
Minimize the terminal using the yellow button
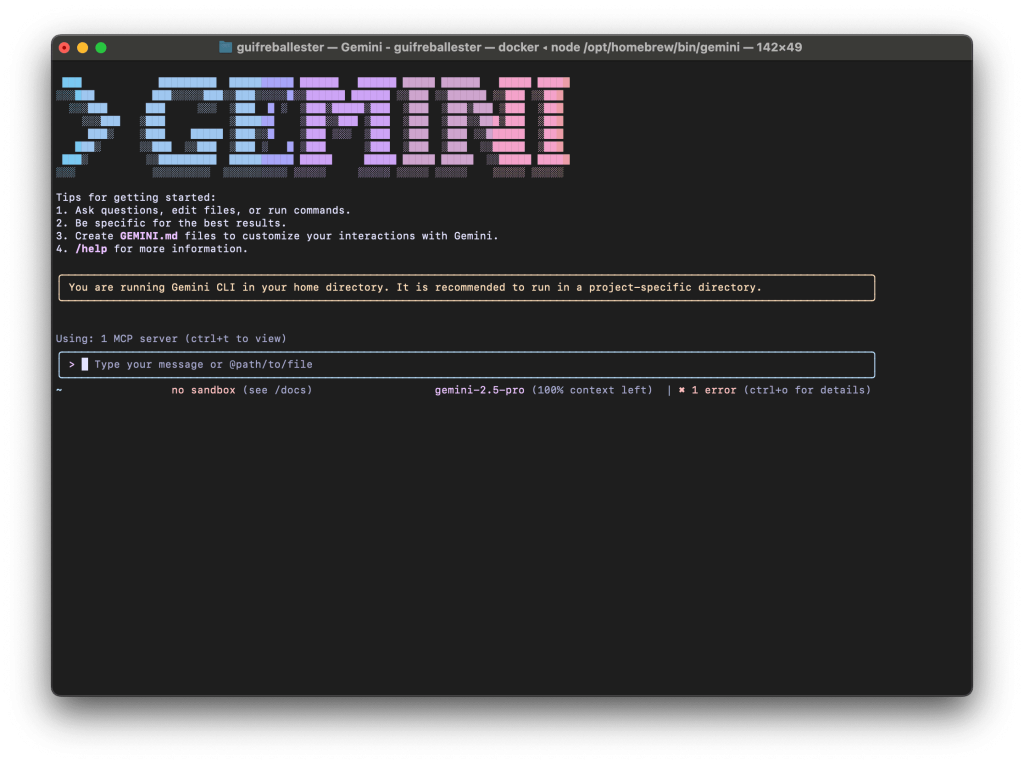pyautogui.click(x=83, y=47)
